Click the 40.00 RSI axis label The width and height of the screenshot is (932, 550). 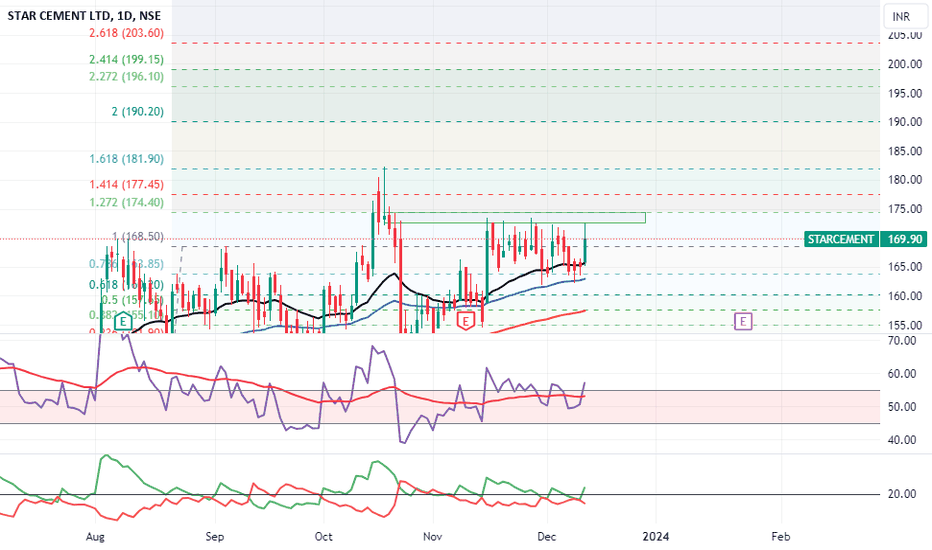click(x=902, y=440)
